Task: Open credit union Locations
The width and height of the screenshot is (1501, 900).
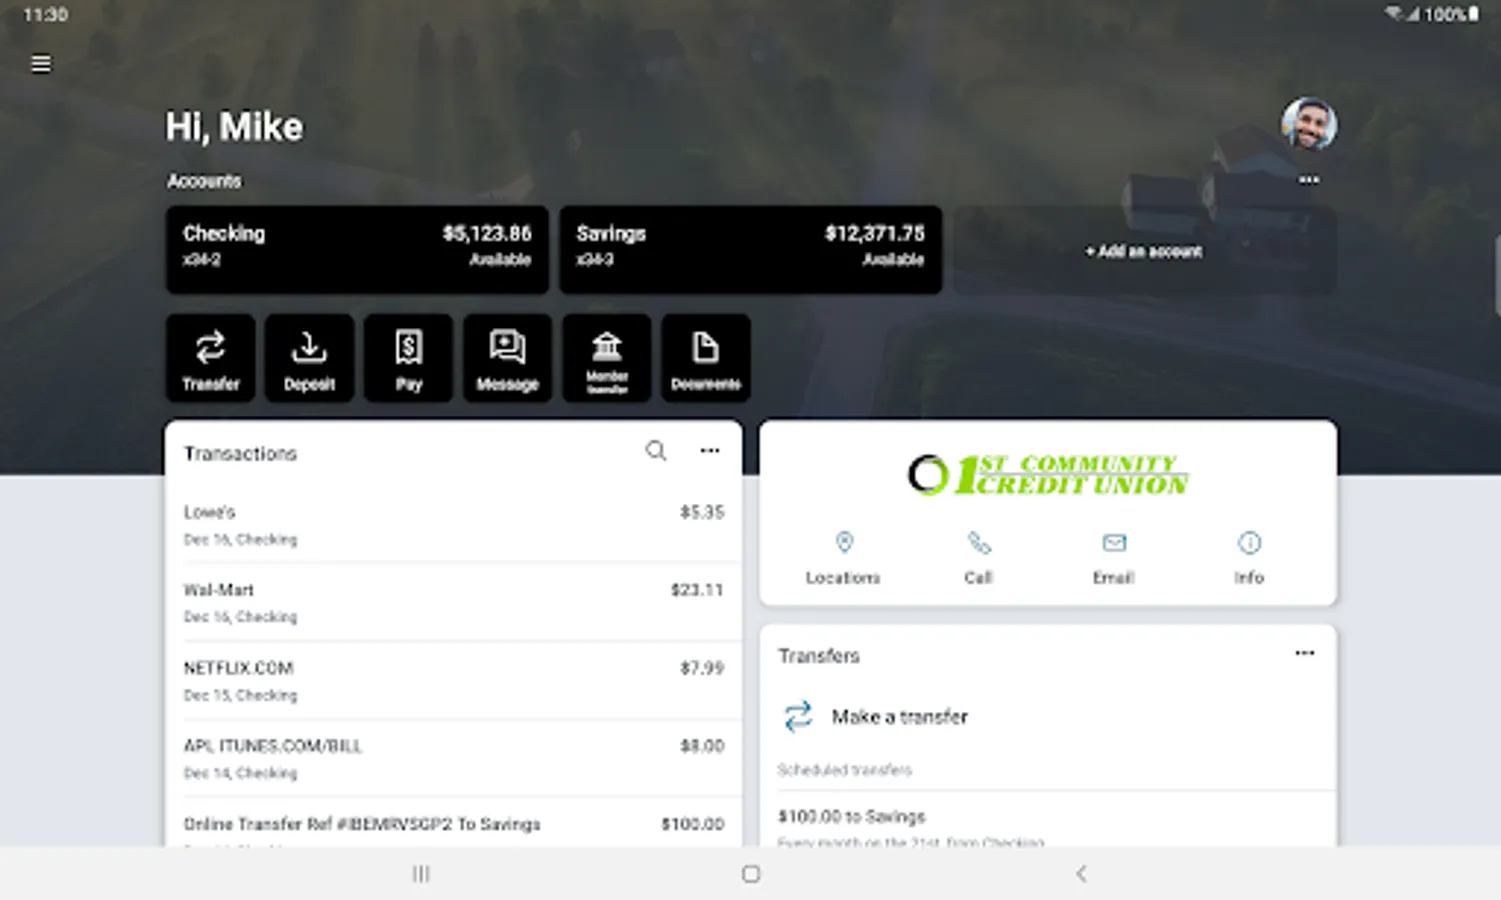Action: coord(843,558)
